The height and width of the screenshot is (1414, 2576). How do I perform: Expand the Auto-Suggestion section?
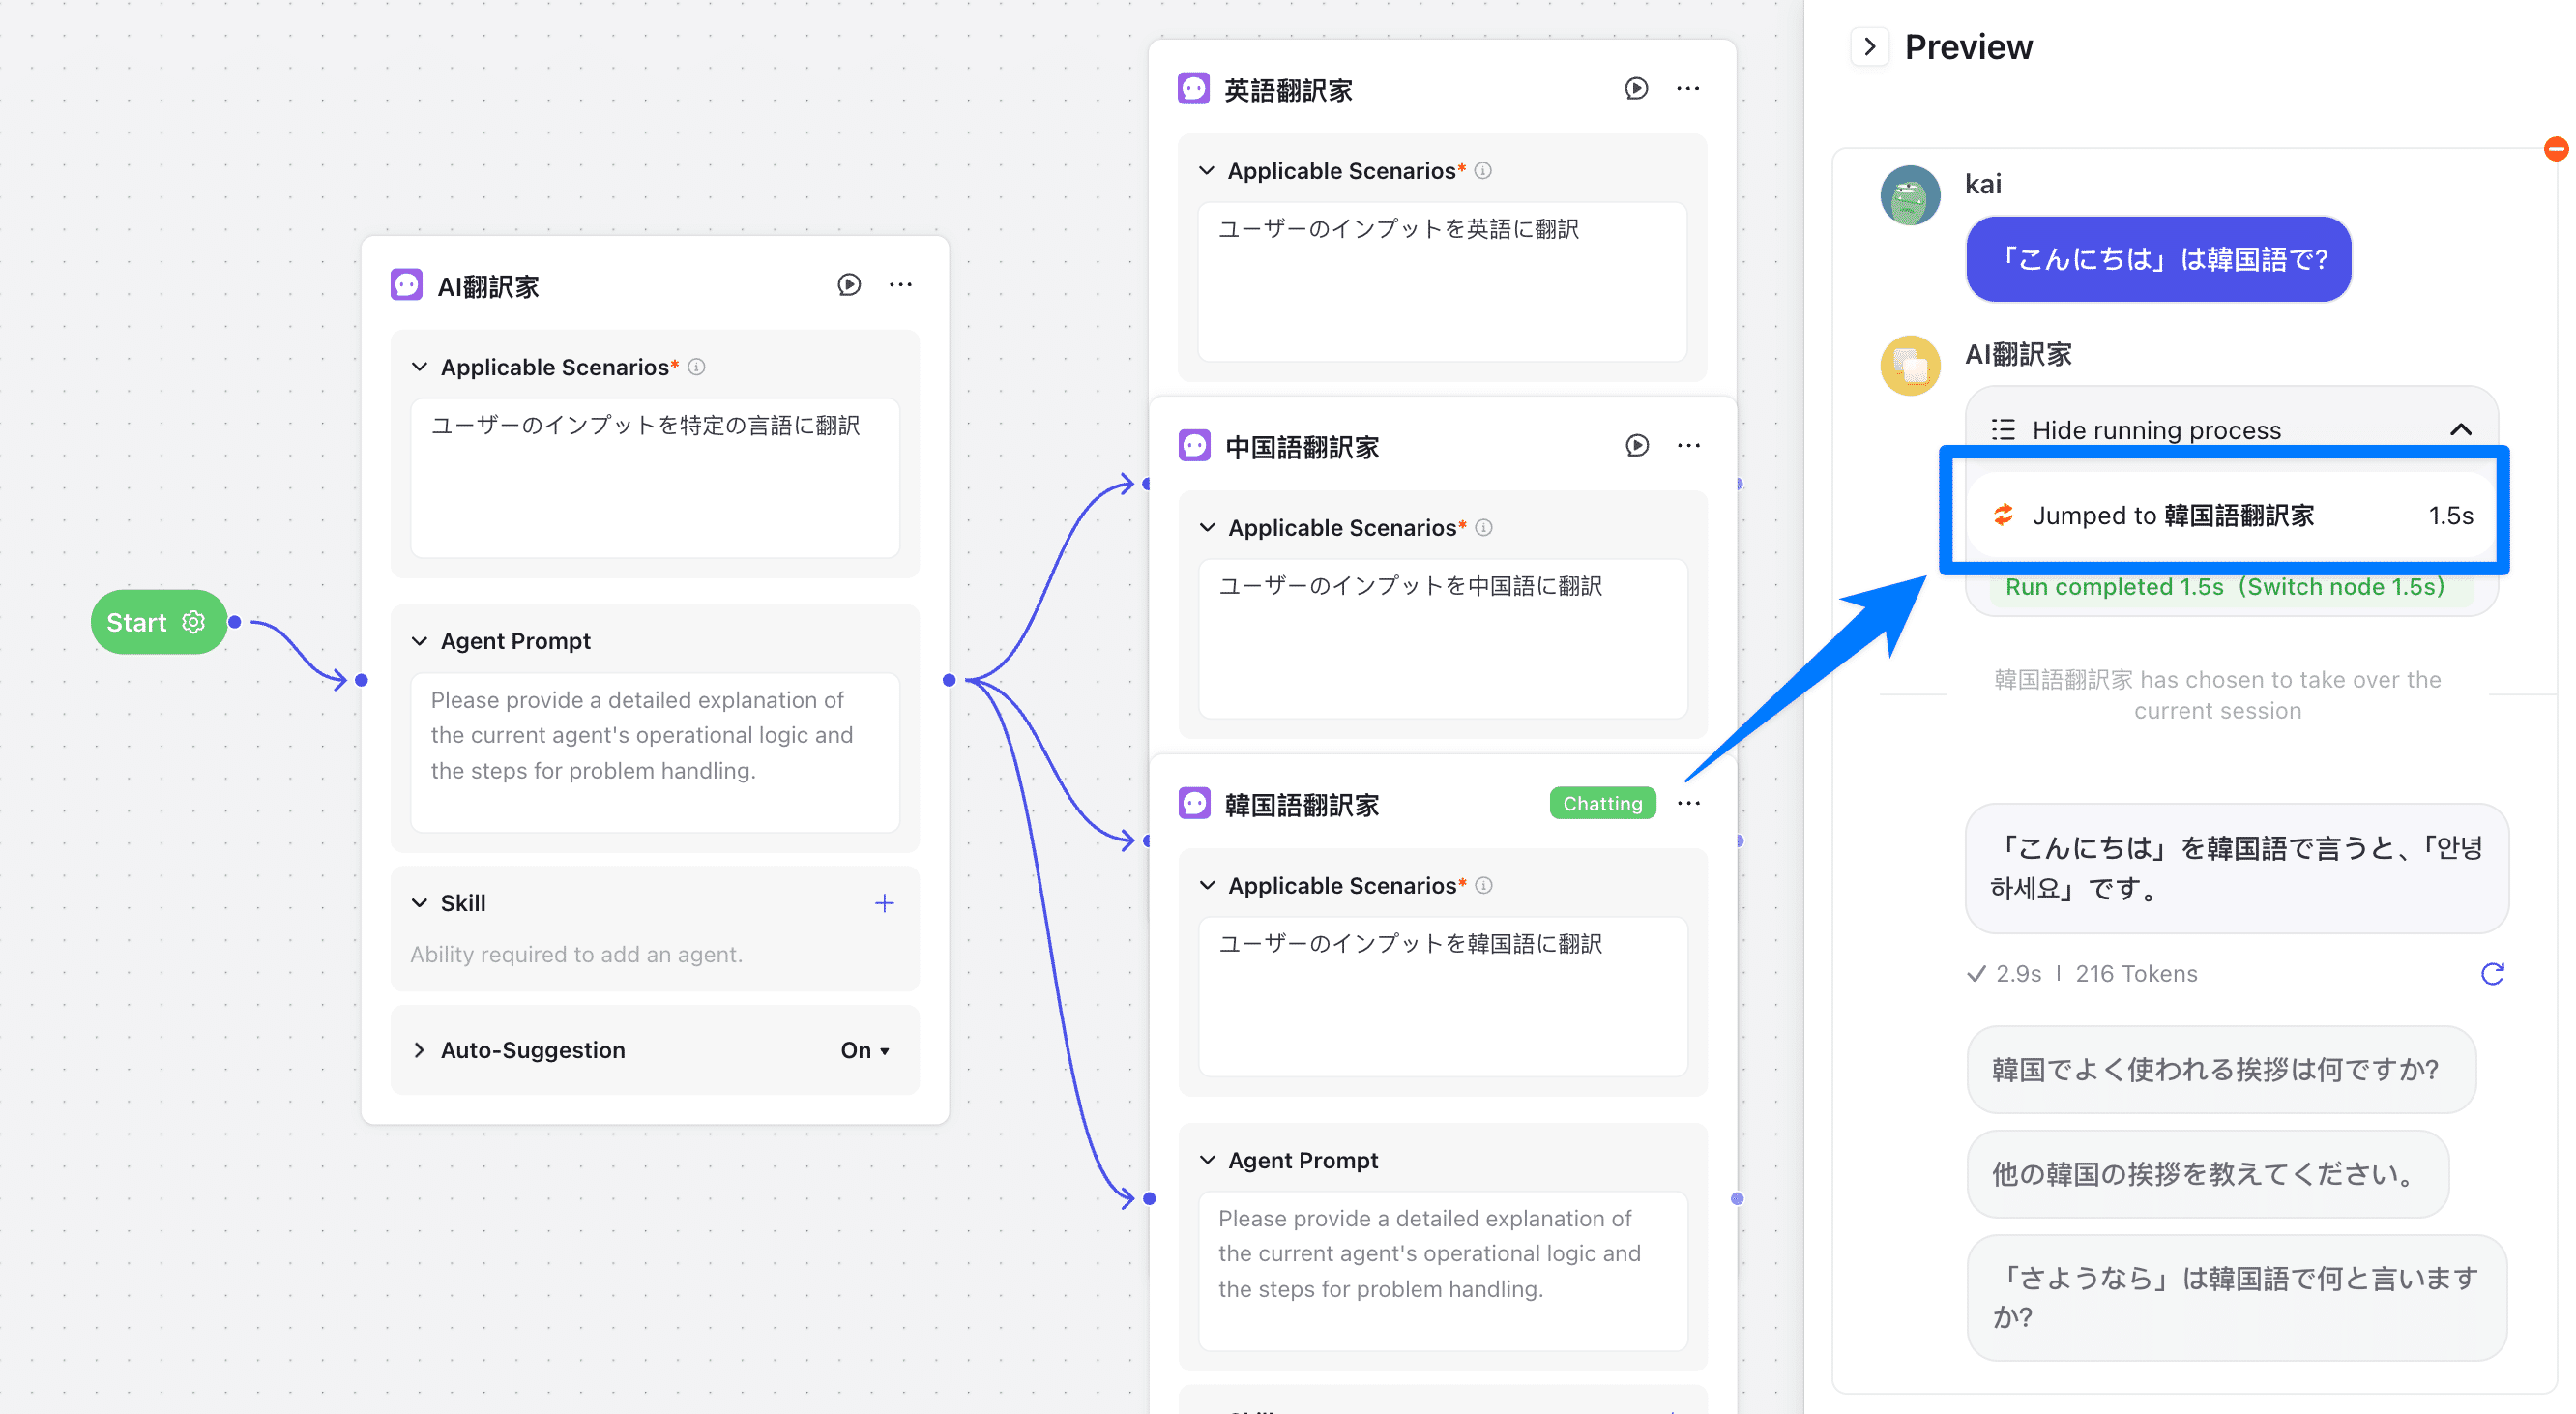click(420, 1050)
